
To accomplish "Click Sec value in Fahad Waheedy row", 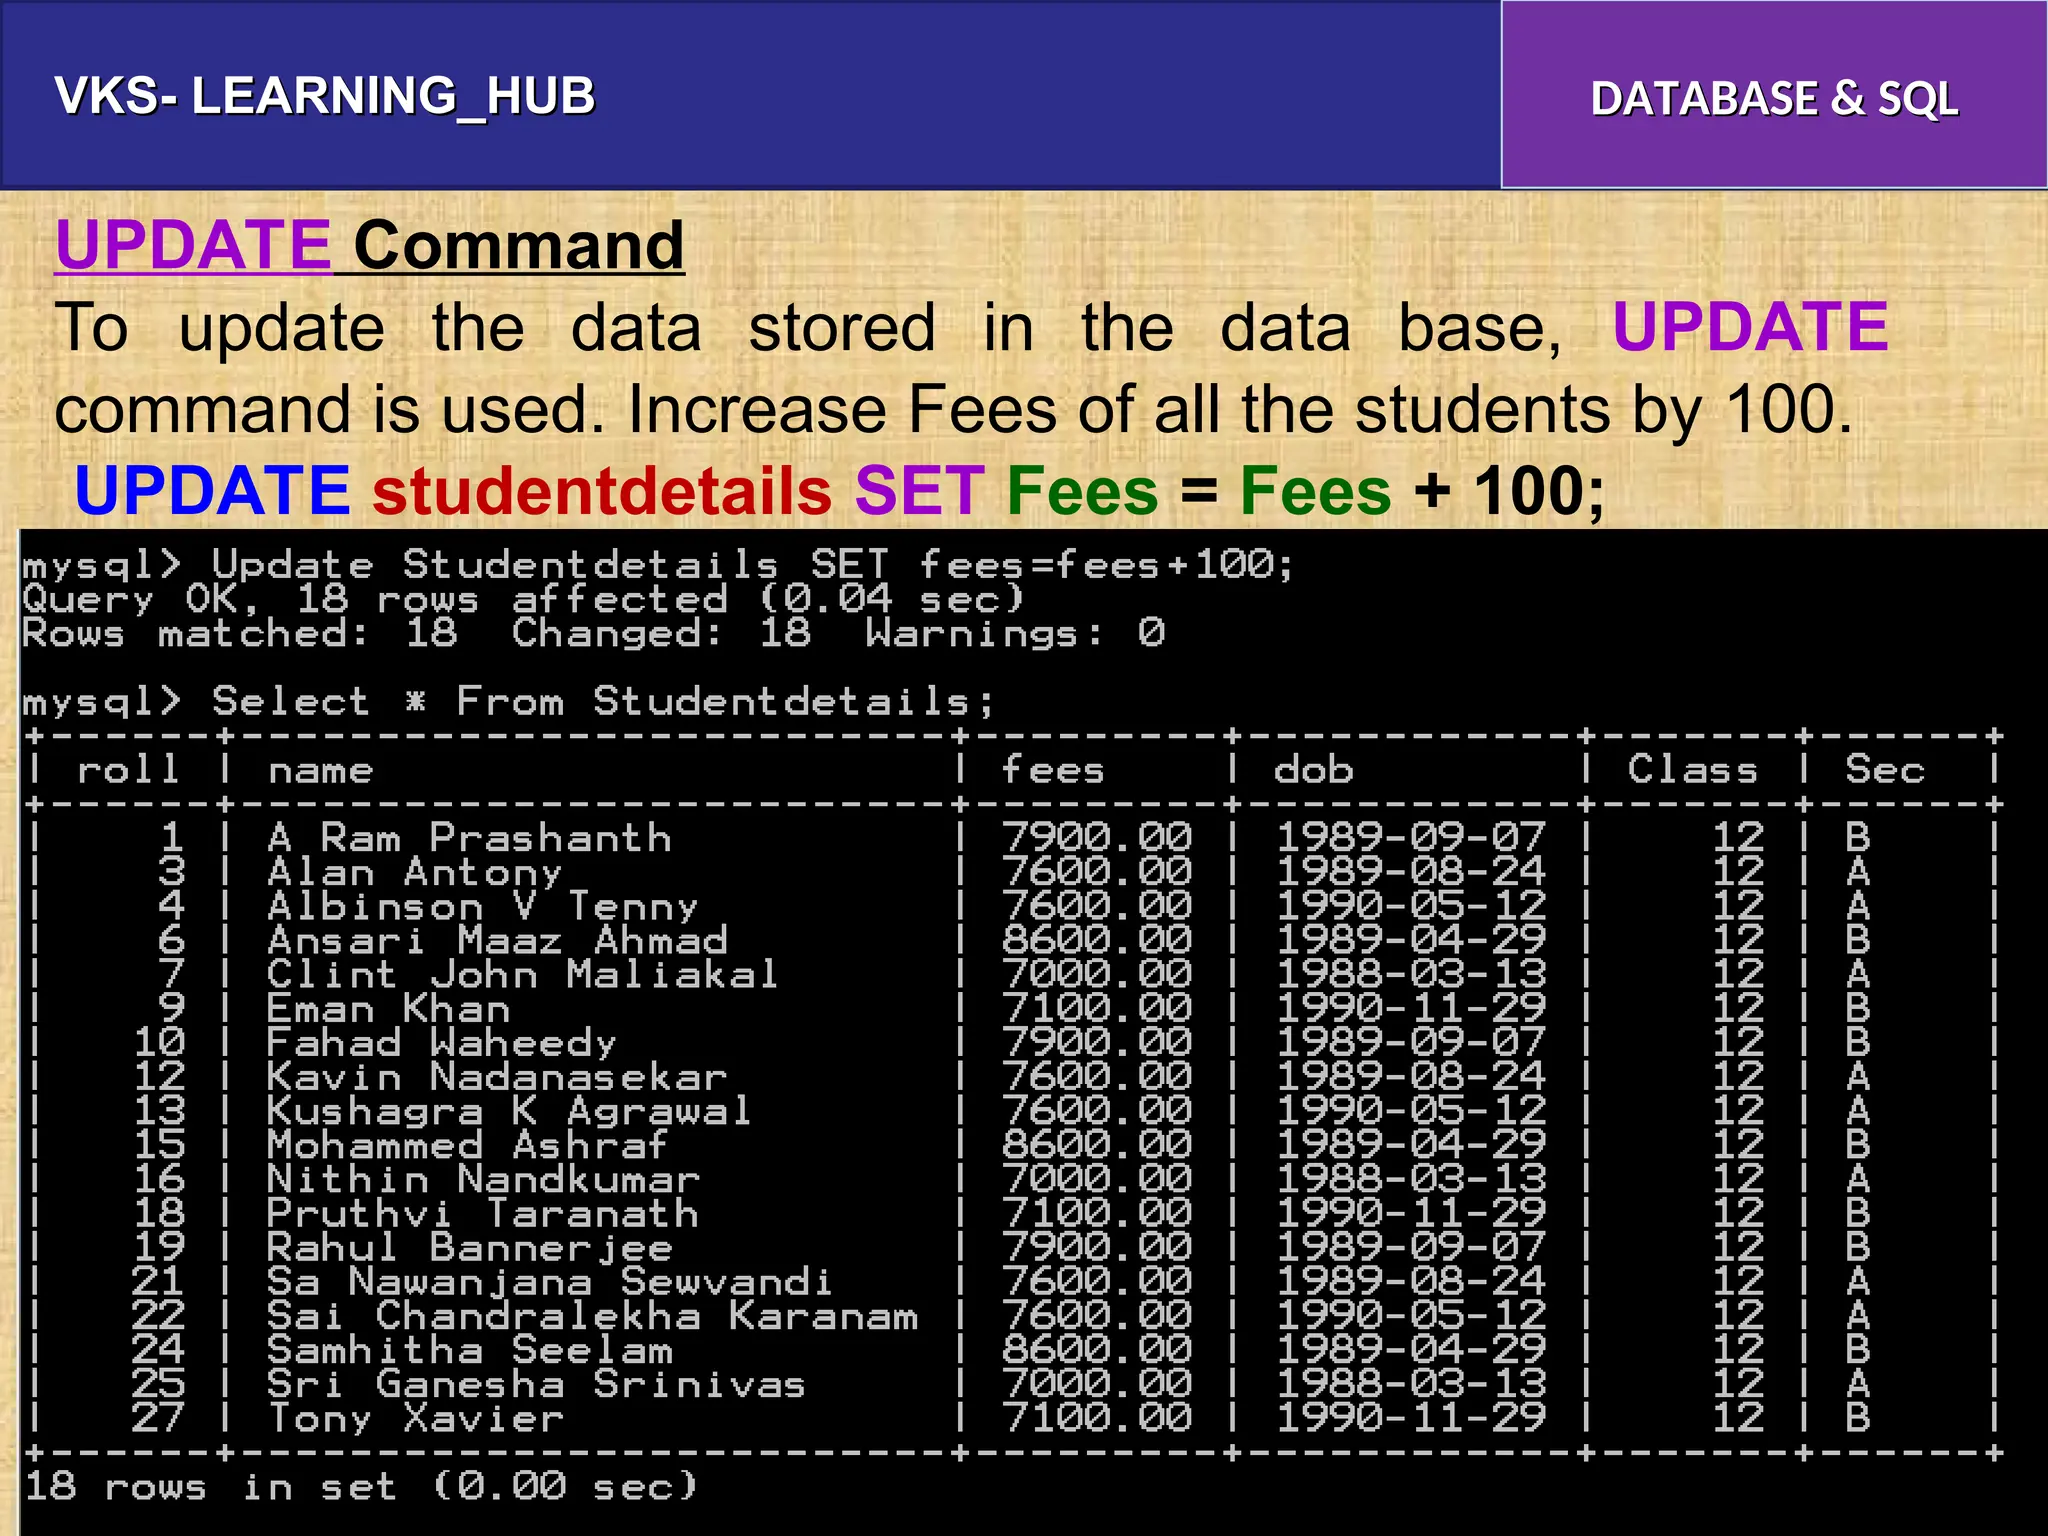I will [x=1857, y=1043].
